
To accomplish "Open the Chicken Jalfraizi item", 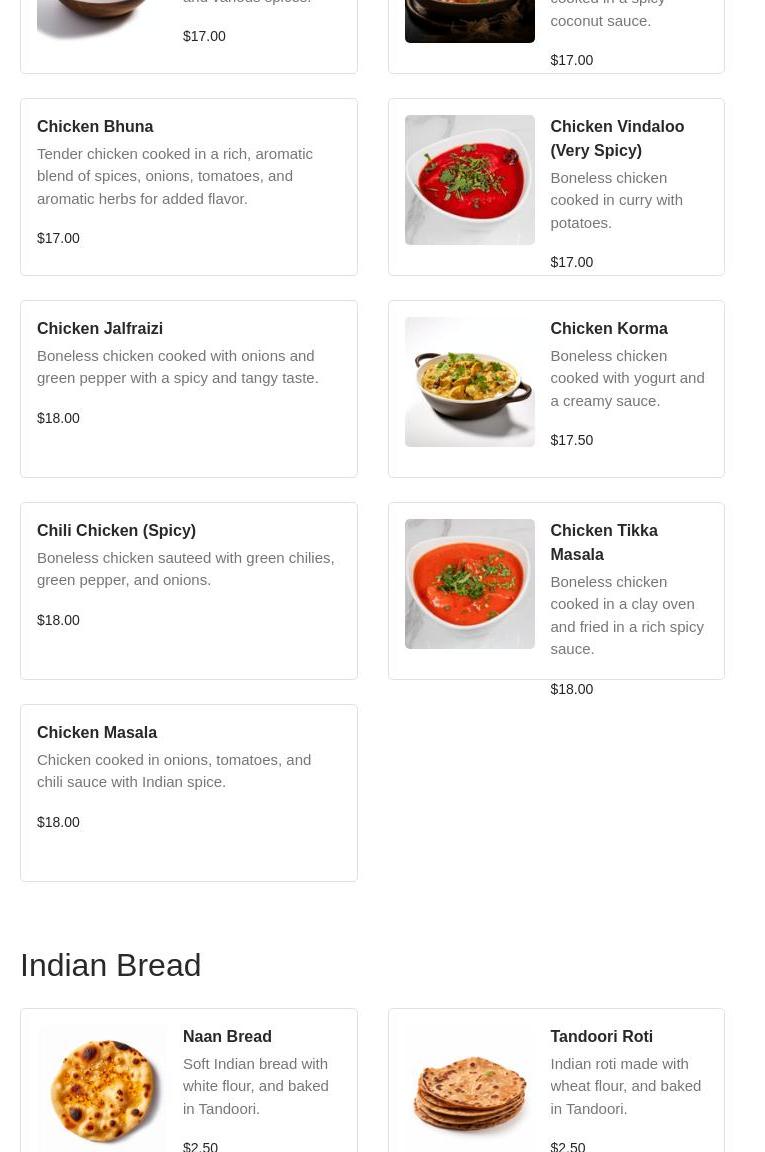I will 100,329.
